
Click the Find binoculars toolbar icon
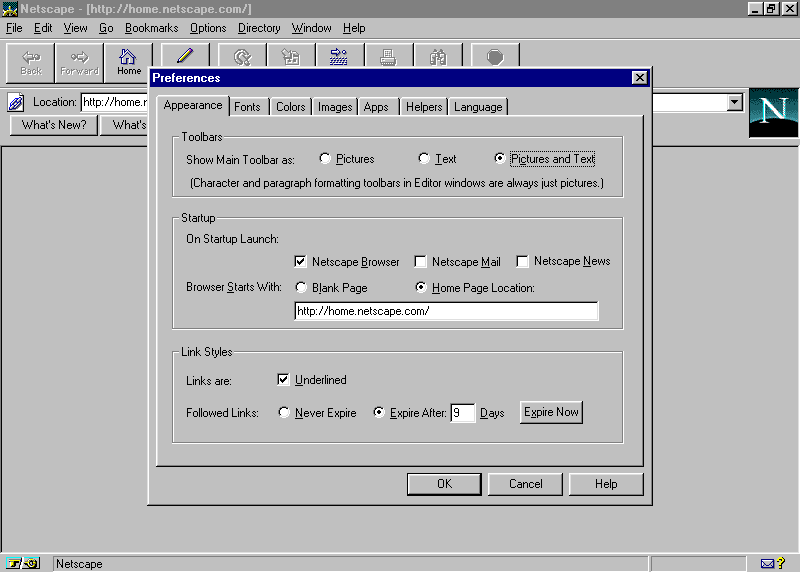click(438, 56)
